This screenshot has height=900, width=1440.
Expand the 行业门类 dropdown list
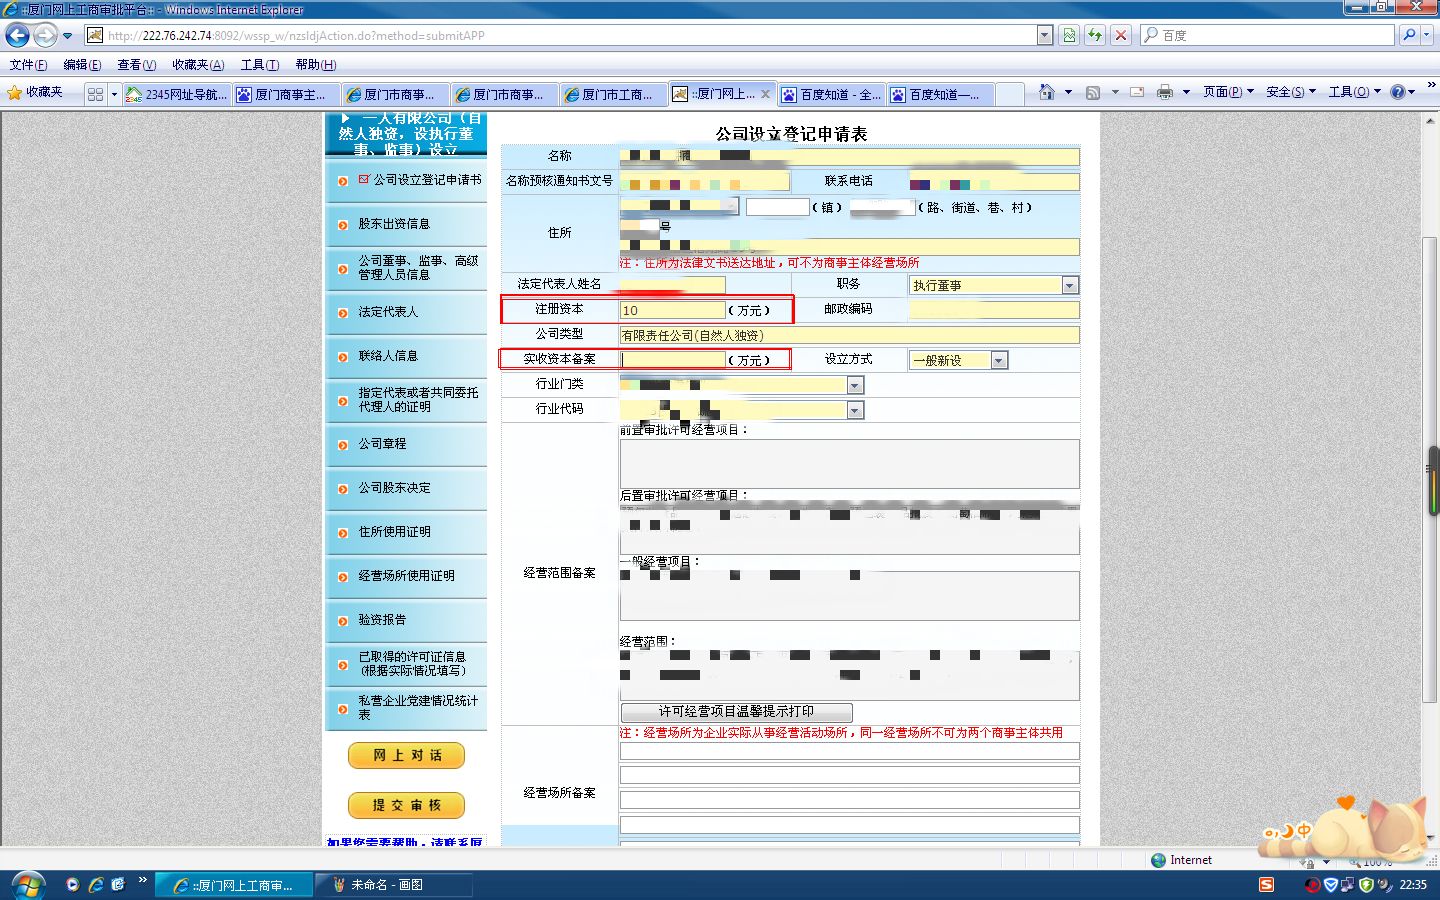[x=855, y=385]
